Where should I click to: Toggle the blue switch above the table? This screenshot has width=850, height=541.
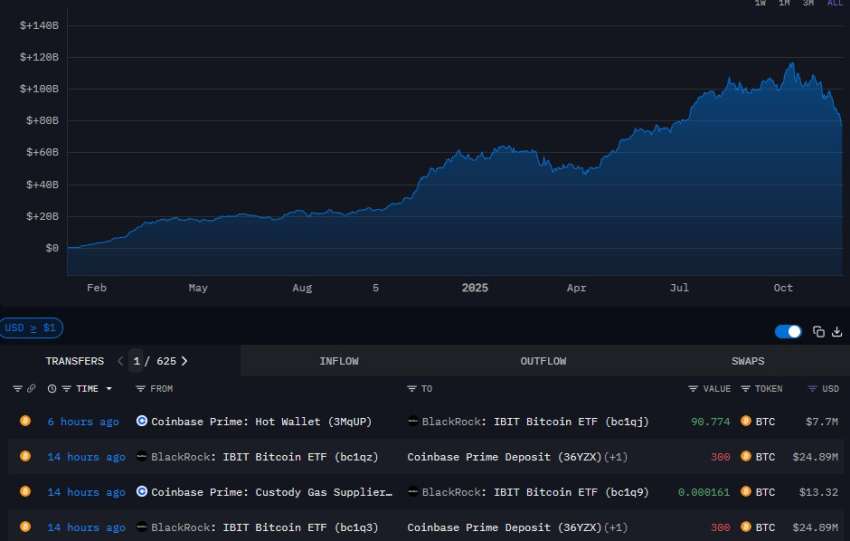click(788, 332)
